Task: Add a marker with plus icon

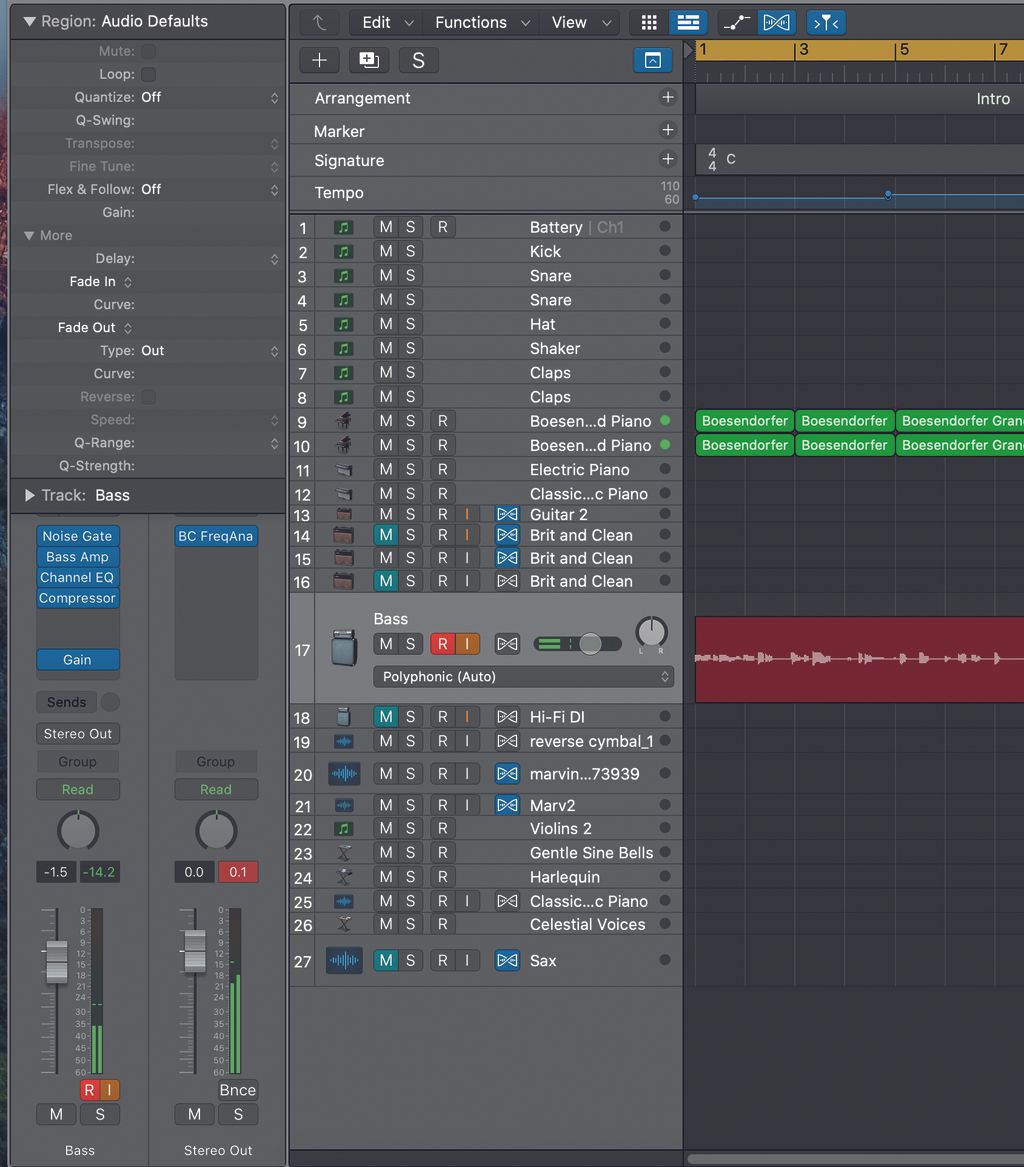Action: [x=668, y=130]
